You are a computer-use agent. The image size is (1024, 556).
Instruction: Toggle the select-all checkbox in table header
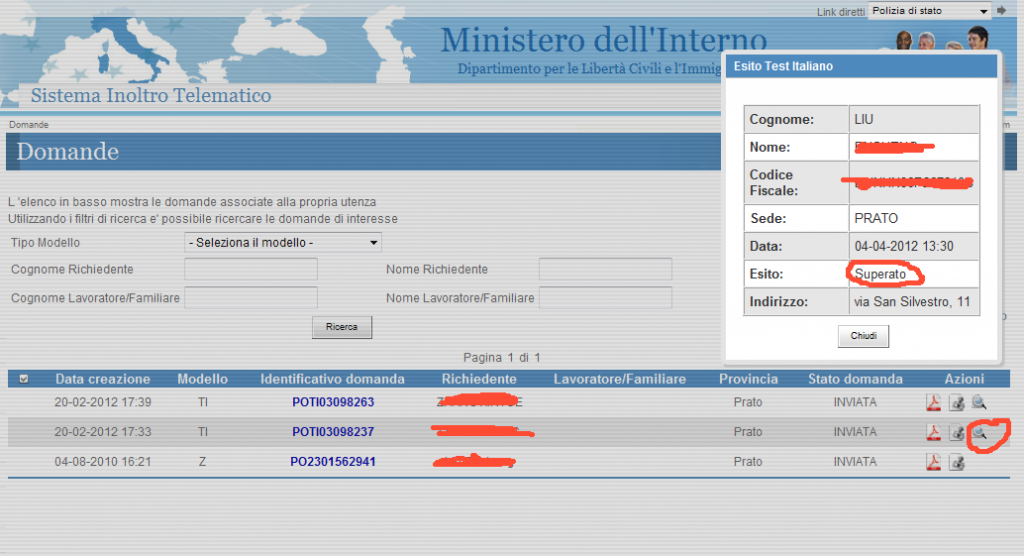24,379
